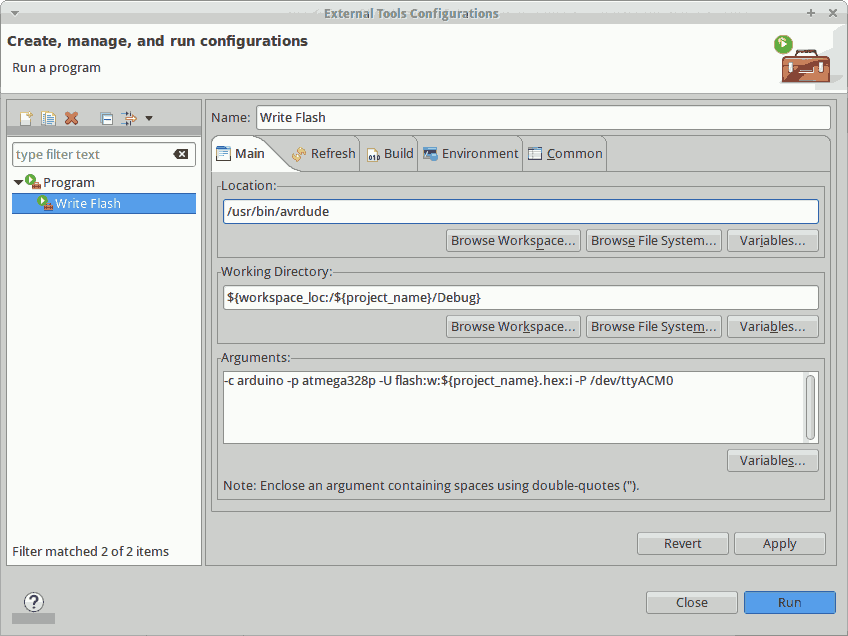This screenshot has height=636, width=848.
Task: Click Browse File System for Location
Action: pyautogui.click(x=653, y=240)
